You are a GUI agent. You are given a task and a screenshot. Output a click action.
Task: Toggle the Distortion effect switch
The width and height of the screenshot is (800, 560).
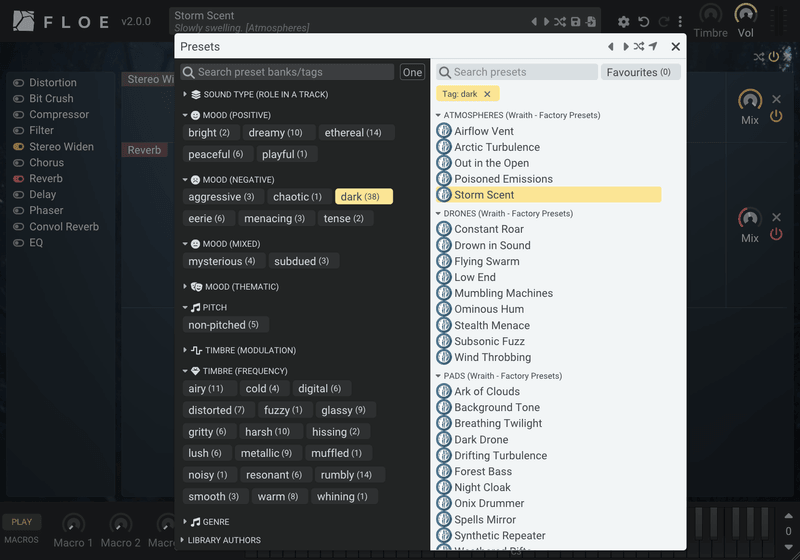click(18, 83)
